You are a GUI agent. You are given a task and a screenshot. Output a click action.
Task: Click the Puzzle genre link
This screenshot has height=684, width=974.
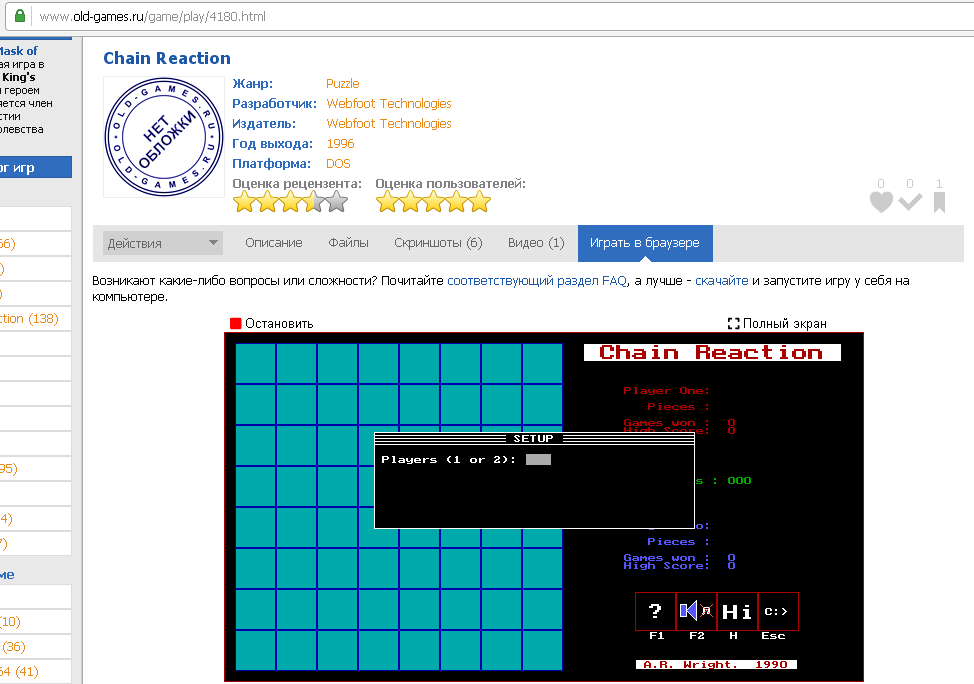point(342,83)
